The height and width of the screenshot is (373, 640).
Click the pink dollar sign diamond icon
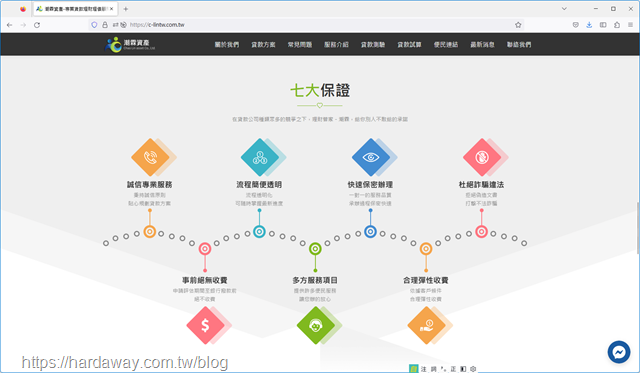(x=205, y=325)
